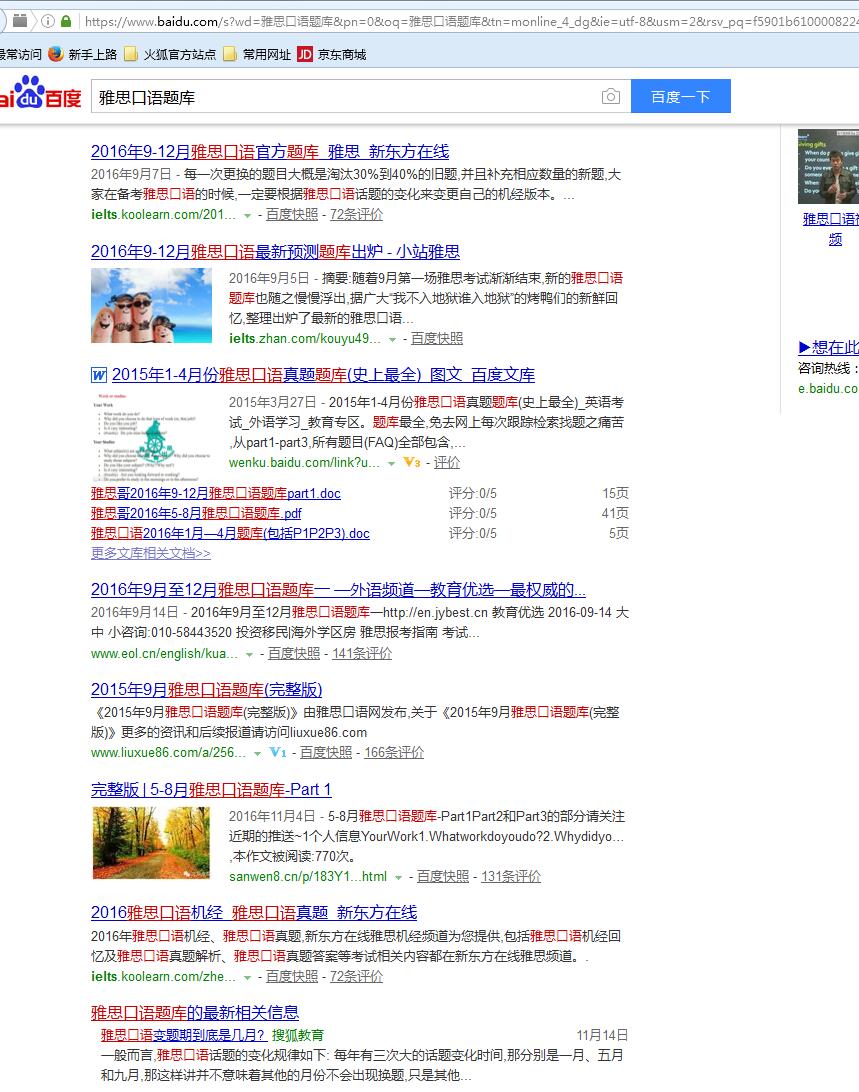Click the video thumbnail in the right sidebar
Screen dimensions: 859x1092
828,166
